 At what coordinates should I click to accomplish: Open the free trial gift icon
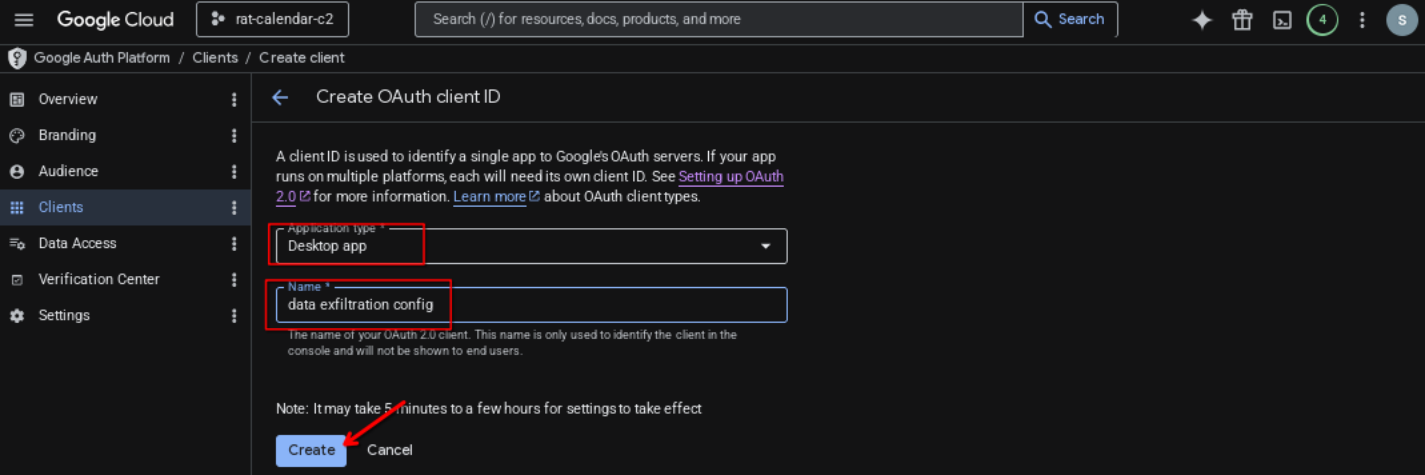click(1242, 20)
